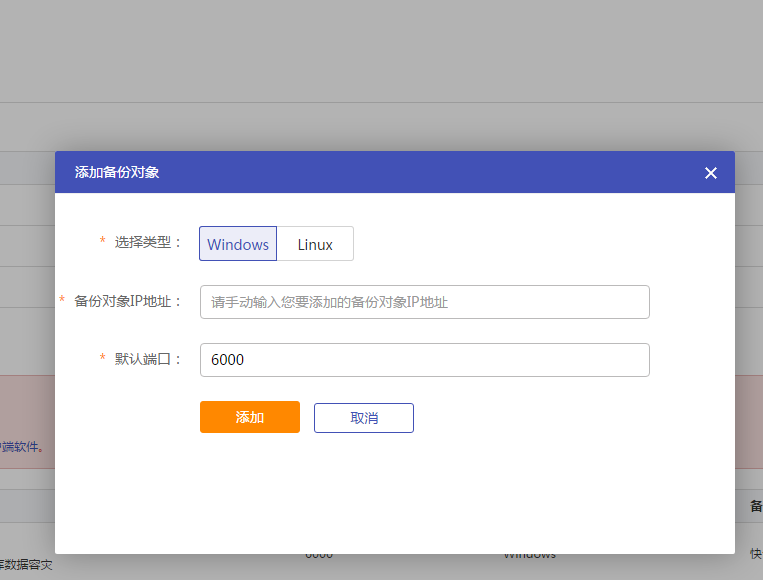763x580 pixels.
Task: Click the 备份对象IP地址 field label
Action: coord(128,301)
